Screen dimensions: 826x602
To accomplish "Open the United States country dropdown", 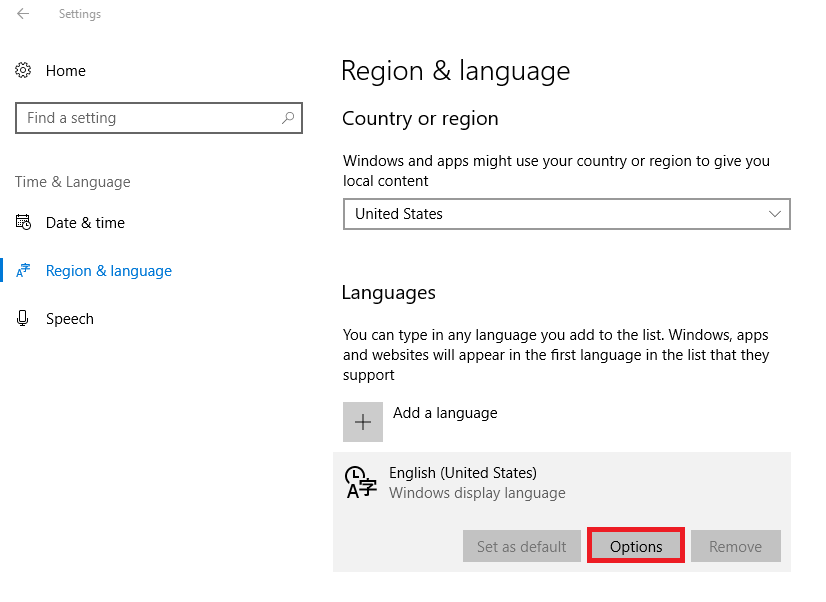I will click(566, 214).
